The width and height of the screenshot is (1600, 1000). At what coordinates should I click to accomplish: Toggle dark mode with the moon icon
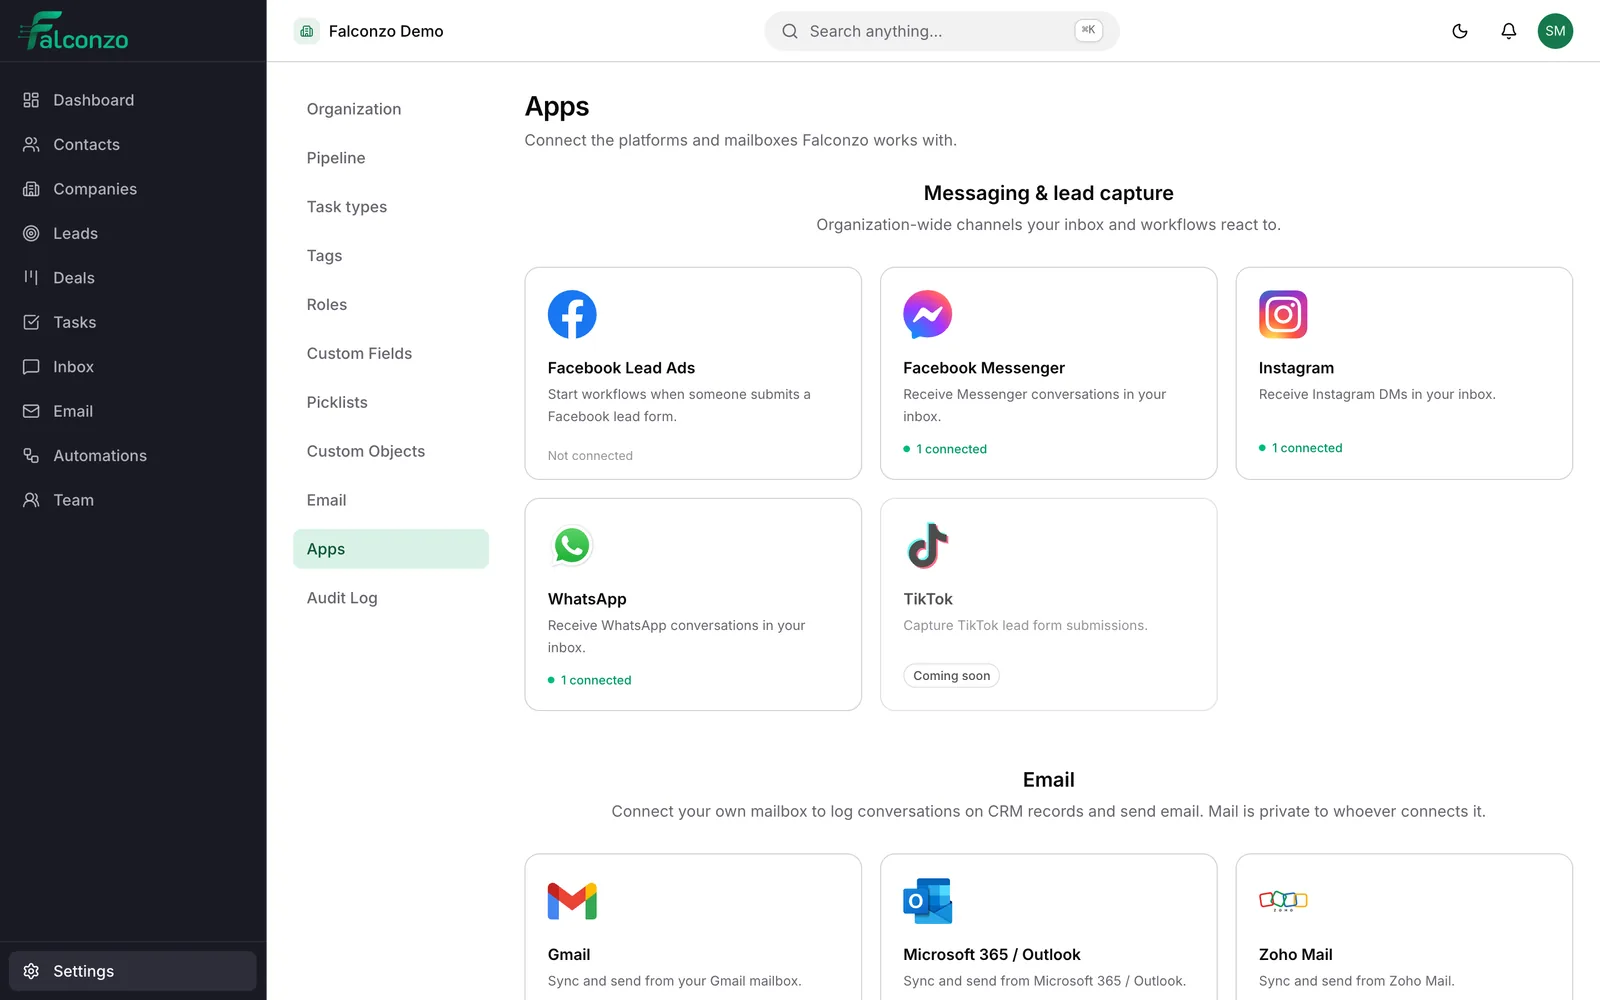click(1460, 31)
